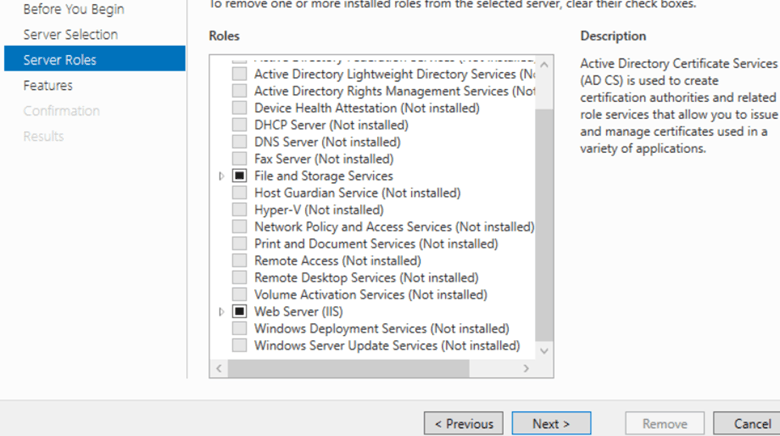Toggle the Active Directory Lightweight Directory Services checkbox

(239, 74)
